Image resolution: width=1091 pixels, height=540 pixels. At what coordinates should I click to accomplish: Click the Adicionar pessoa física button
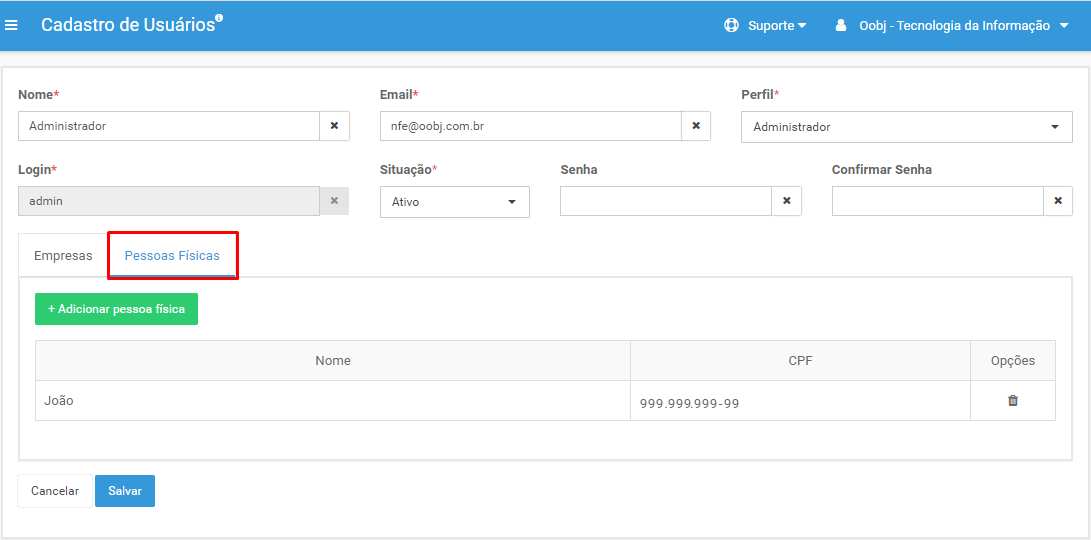(117, 309)
